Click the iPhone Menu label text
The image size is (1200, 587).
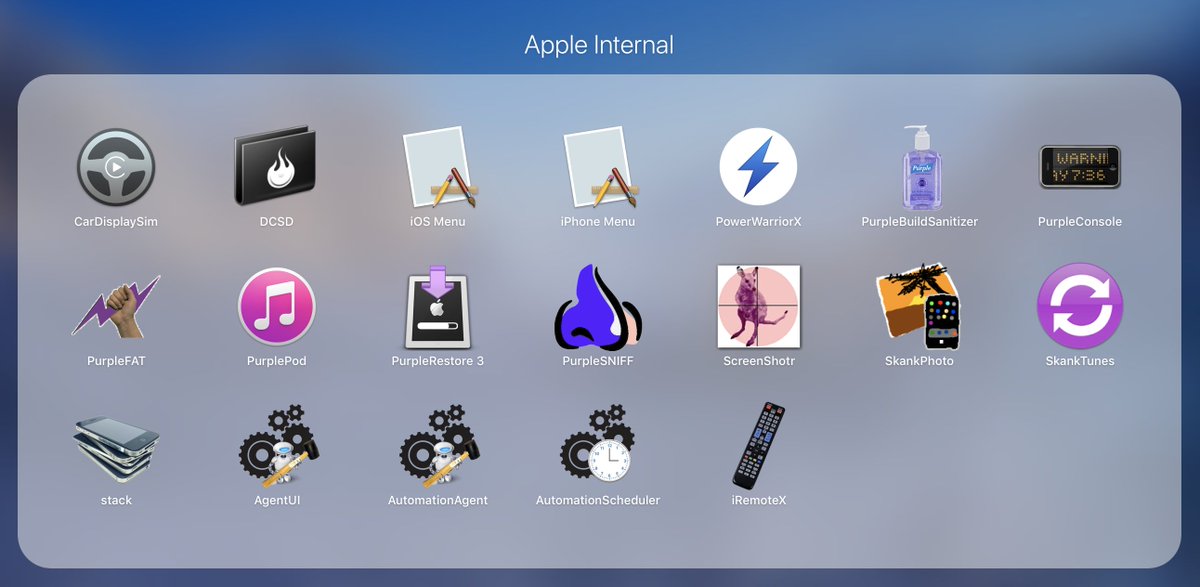point(598,222)
